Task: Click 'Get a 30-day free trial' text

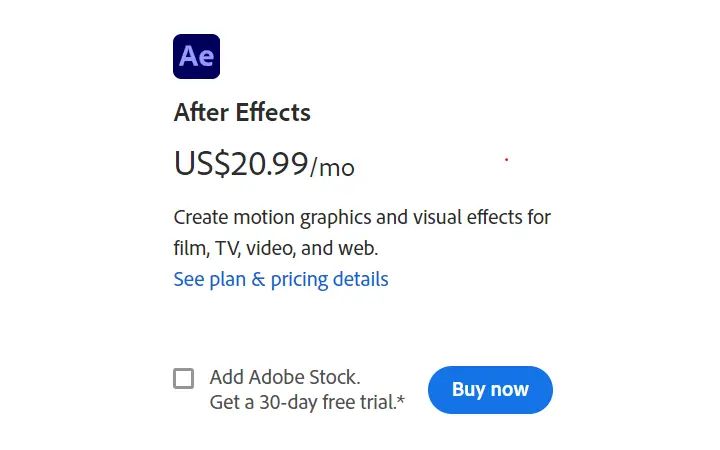Action: coord(303,402)
